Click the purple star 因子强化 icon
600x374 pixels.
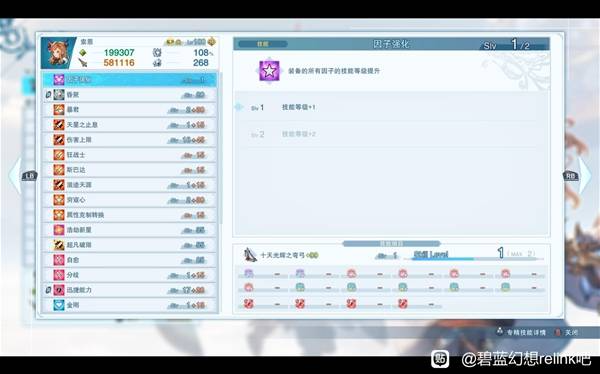coord(269,71)
